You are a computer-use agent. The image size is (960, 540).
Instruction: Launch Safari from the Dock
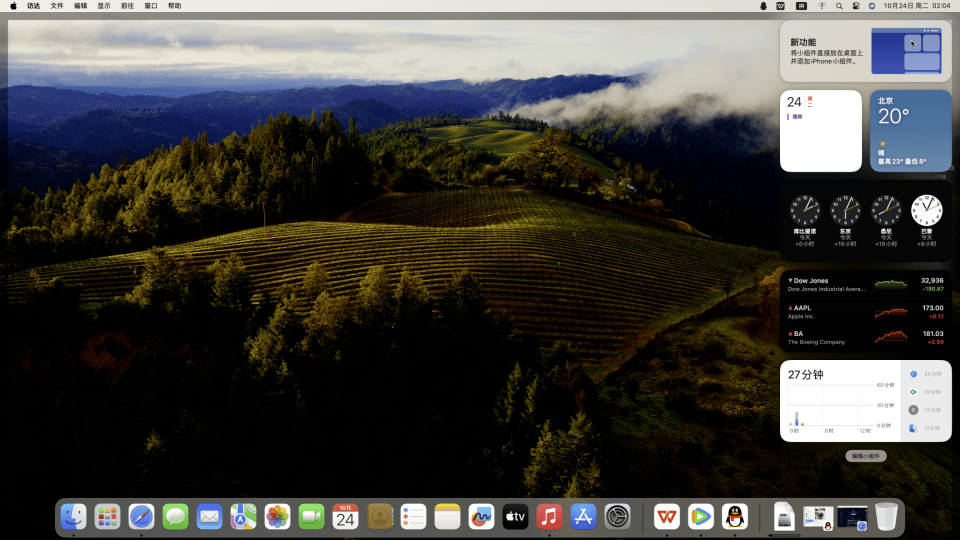142,517
